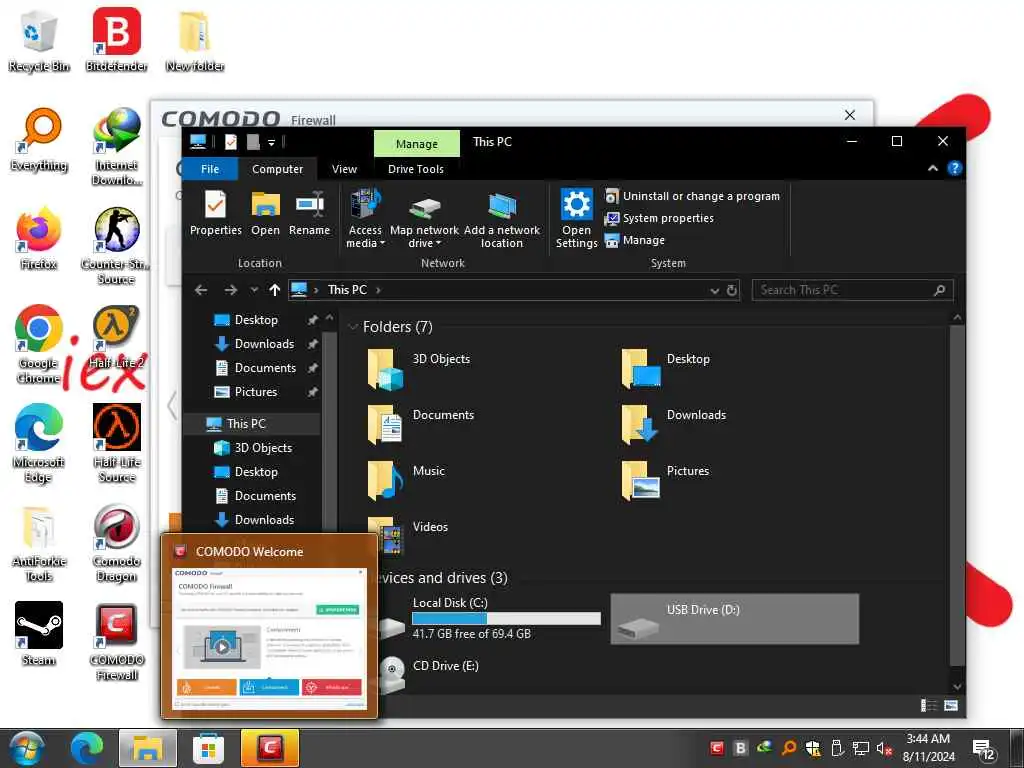This screenshot has width=1024, height=768.
Task: Switch to the View ribbon tab
Action: (x=344, y=168)
